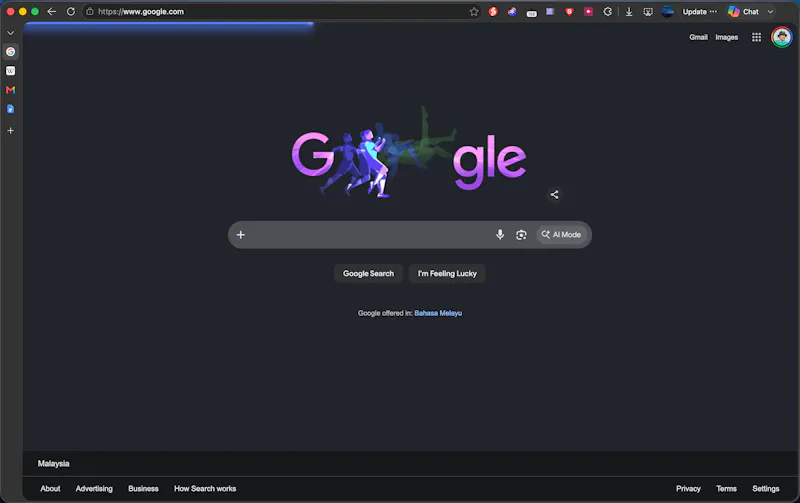Open the Copilot Chat button
The height and width of the screenshot is (503, 800).
coord(744,11)
